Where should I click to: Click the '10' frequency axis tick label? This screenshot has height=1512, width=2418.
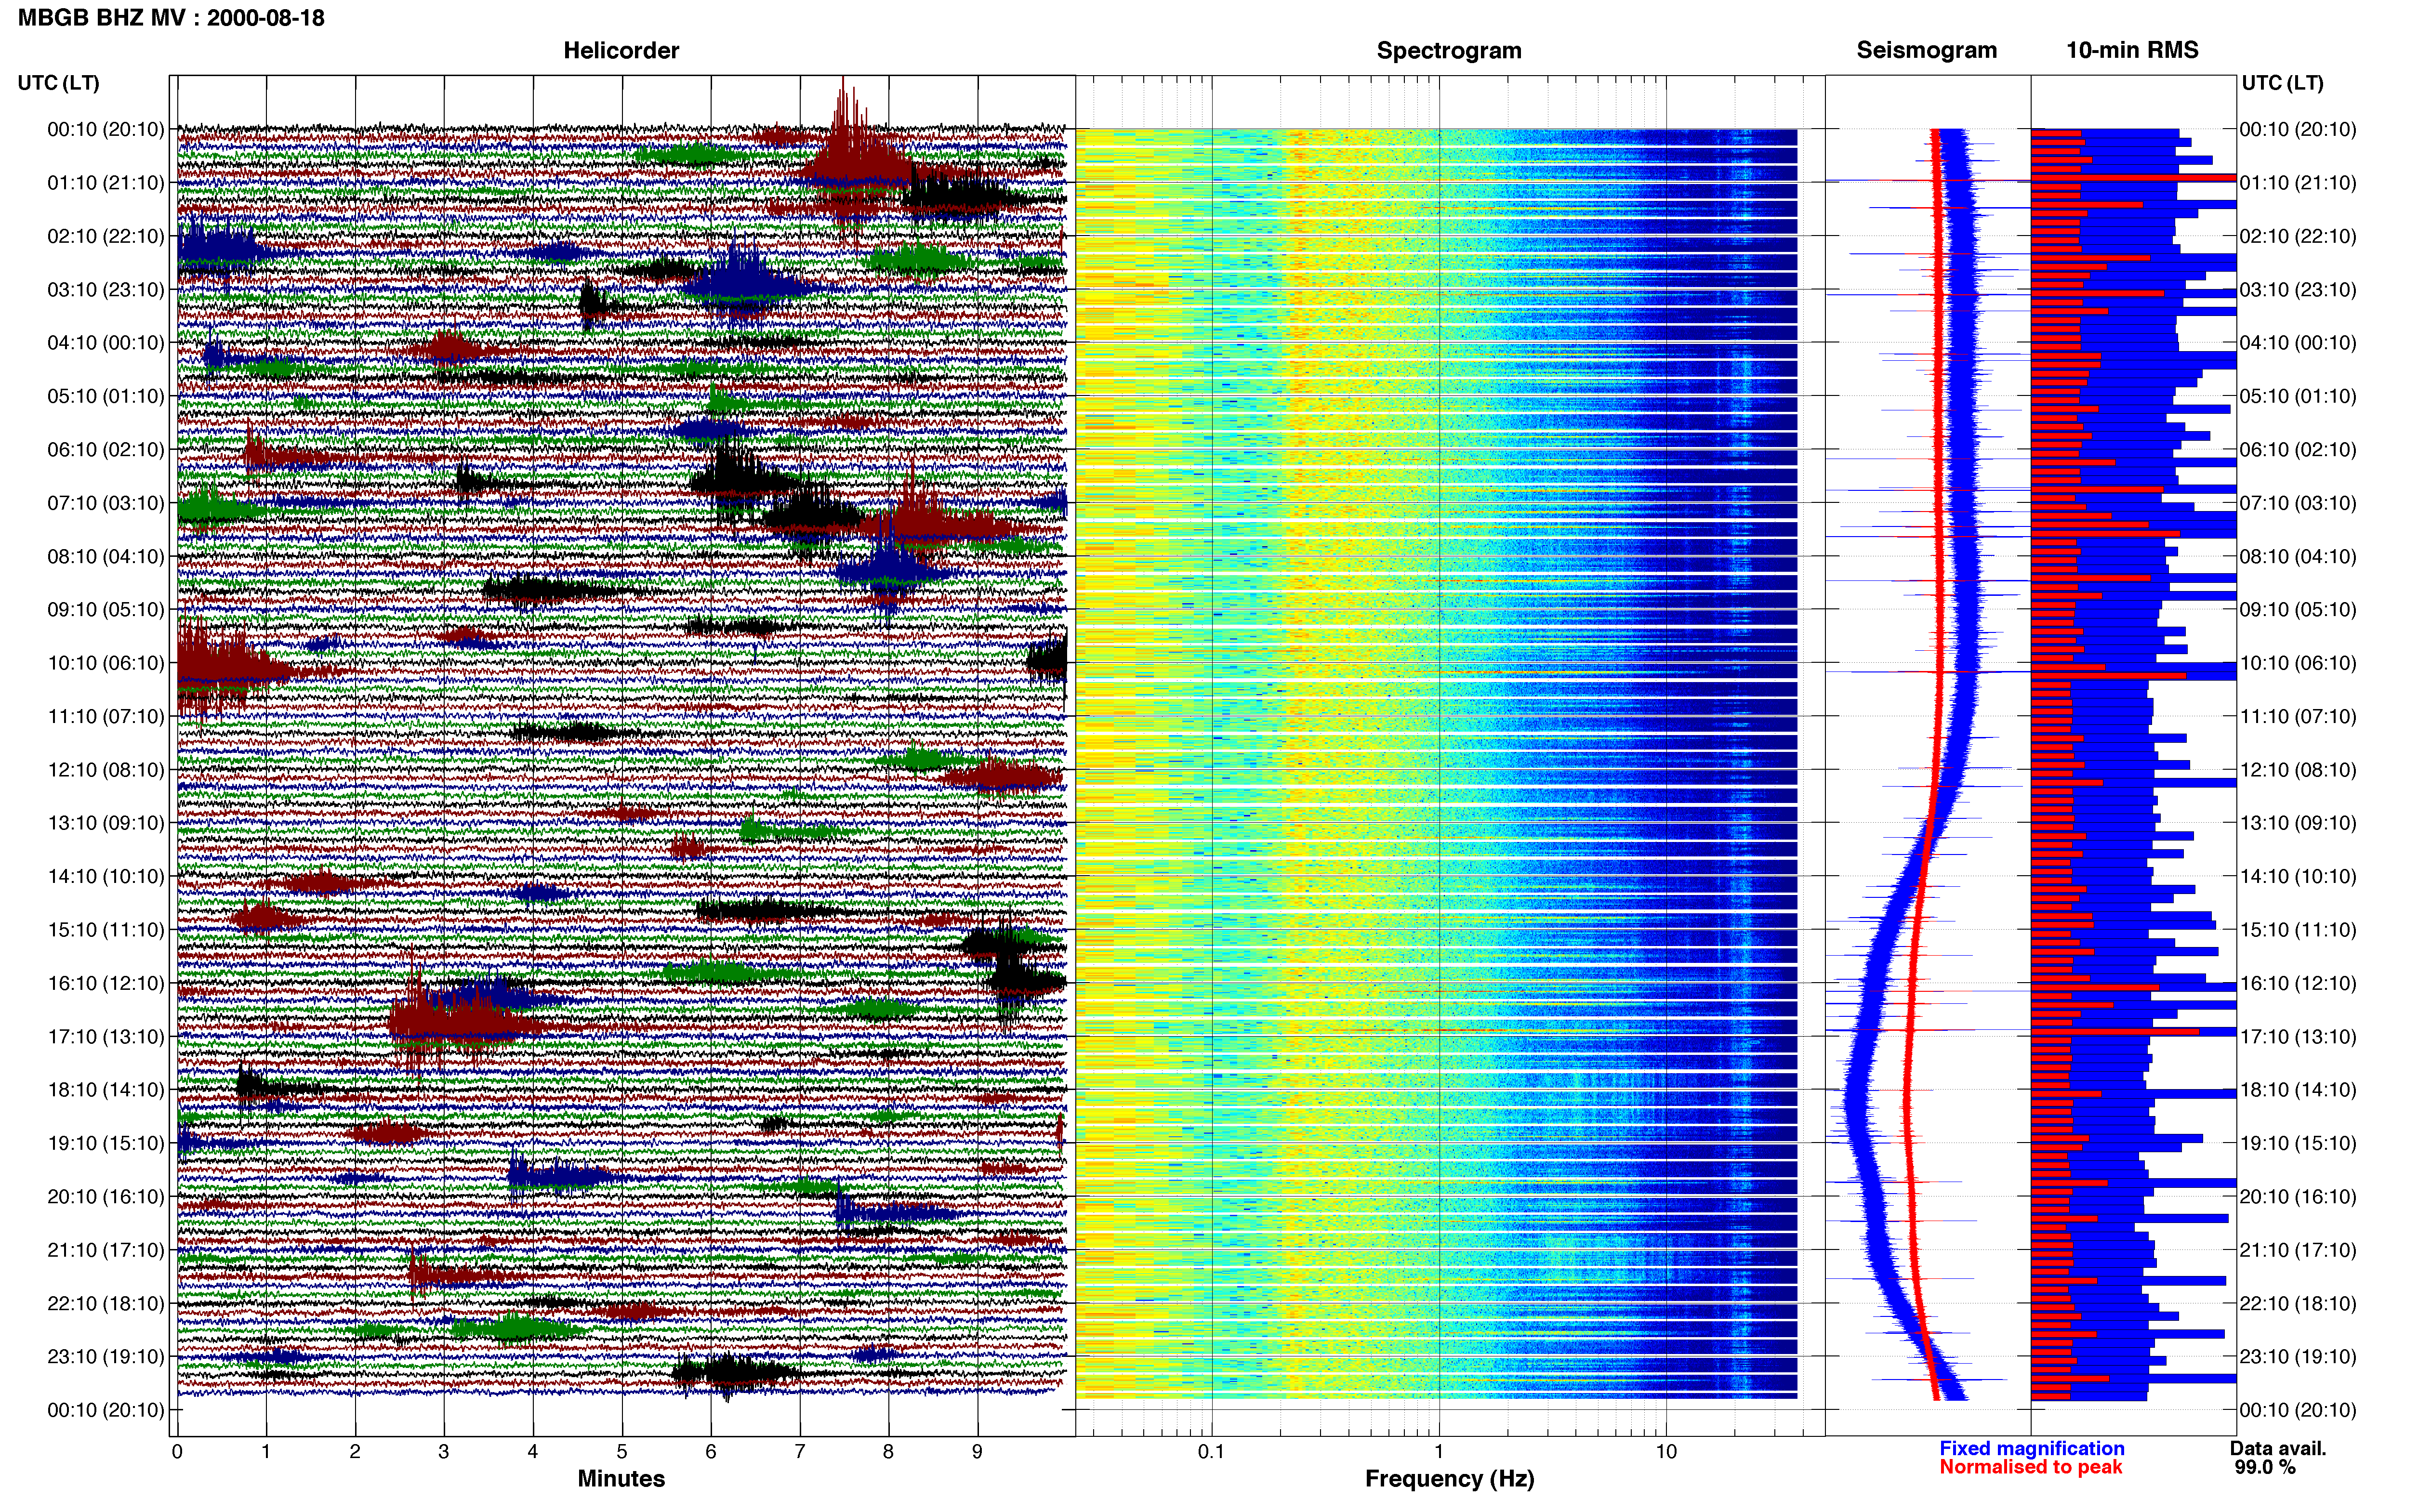(1666, 1451)
